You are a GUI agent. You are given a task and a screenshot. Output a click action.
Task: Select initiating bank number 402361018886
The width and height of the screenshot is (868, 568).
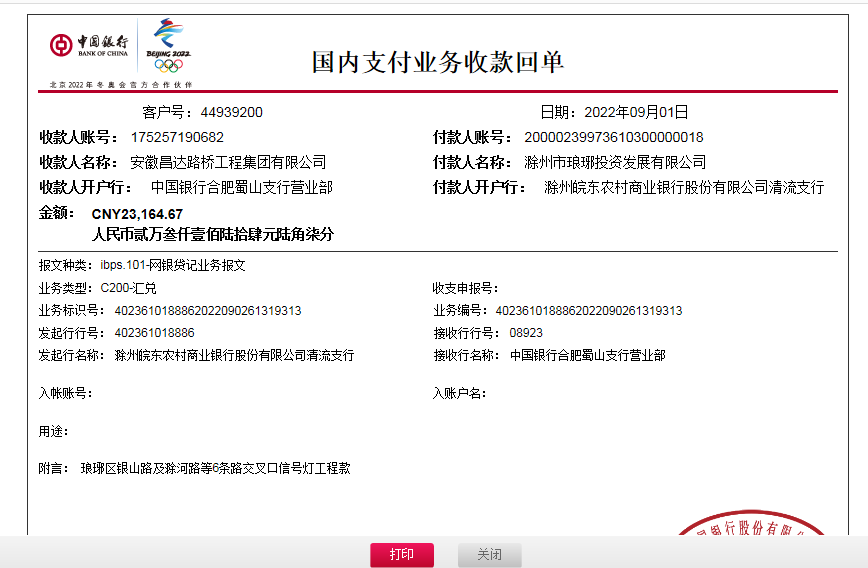click(154, 332)
